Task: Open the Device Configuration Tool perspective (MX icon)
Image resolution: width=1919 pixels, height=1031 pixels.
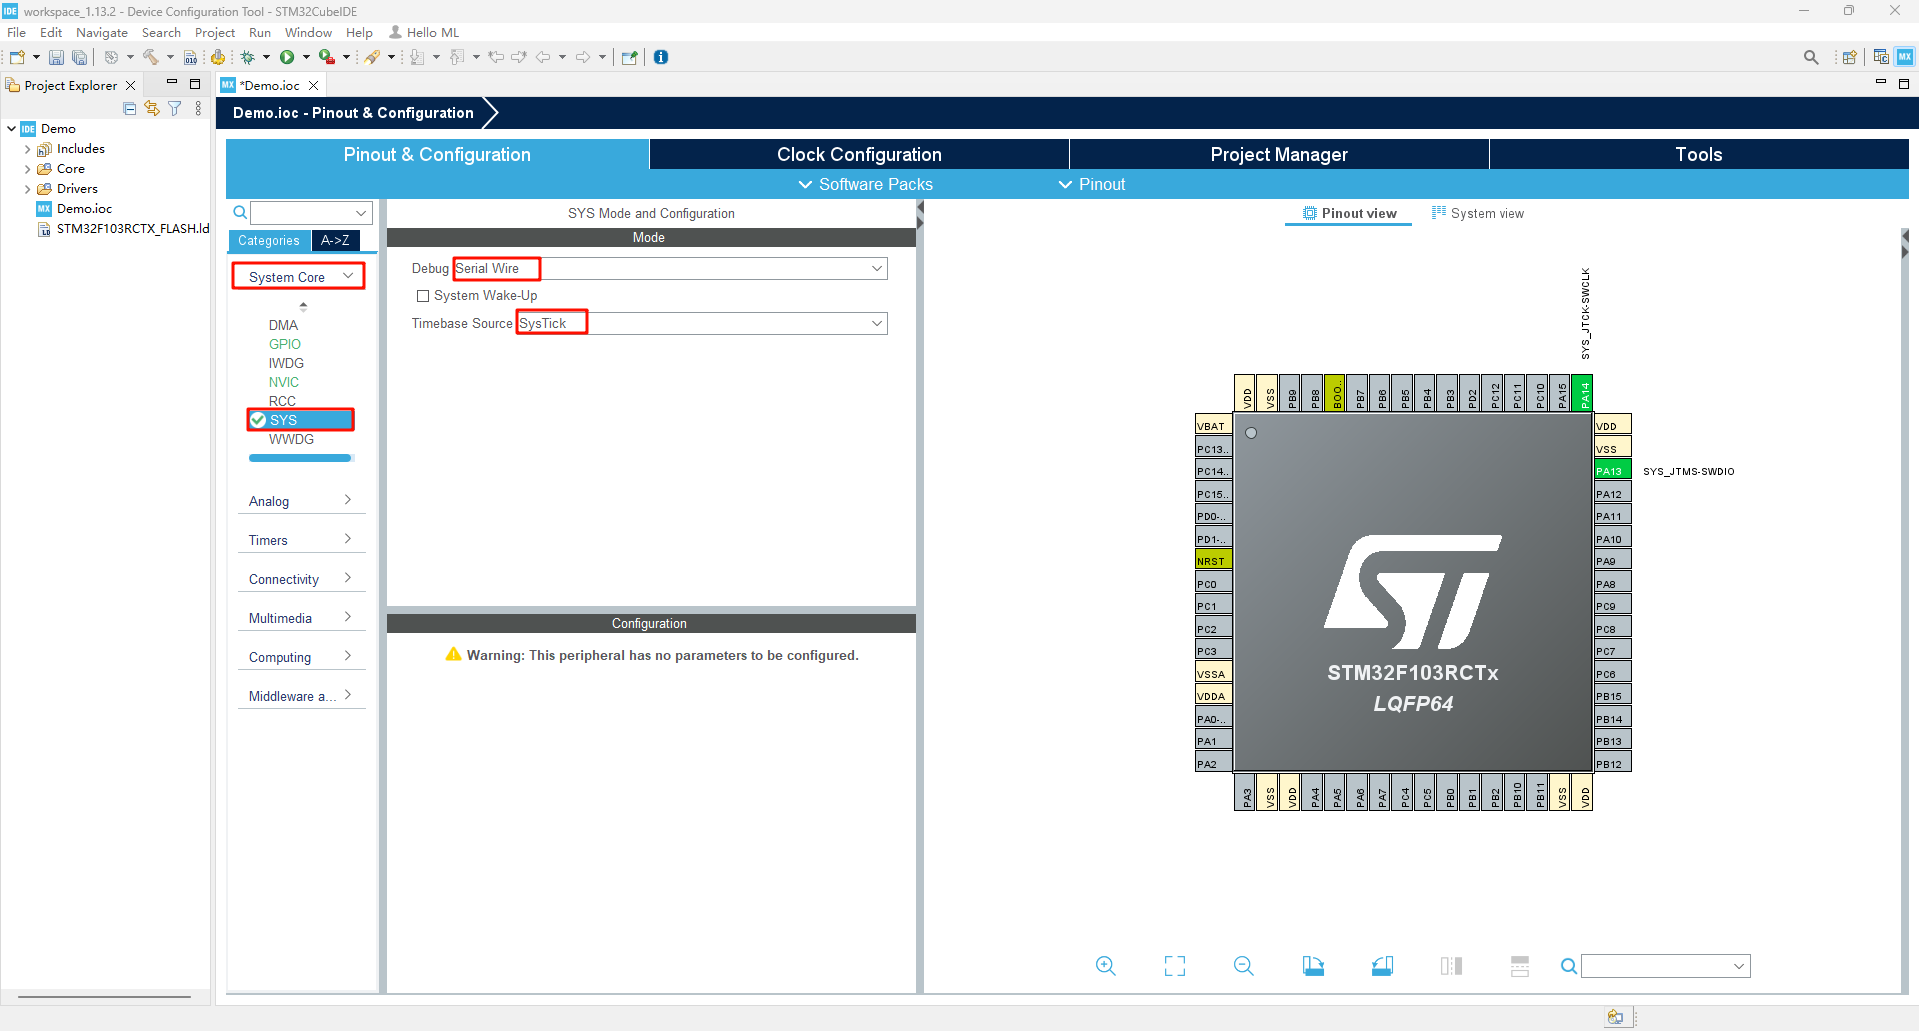Action: click(x=1905, y=58)
